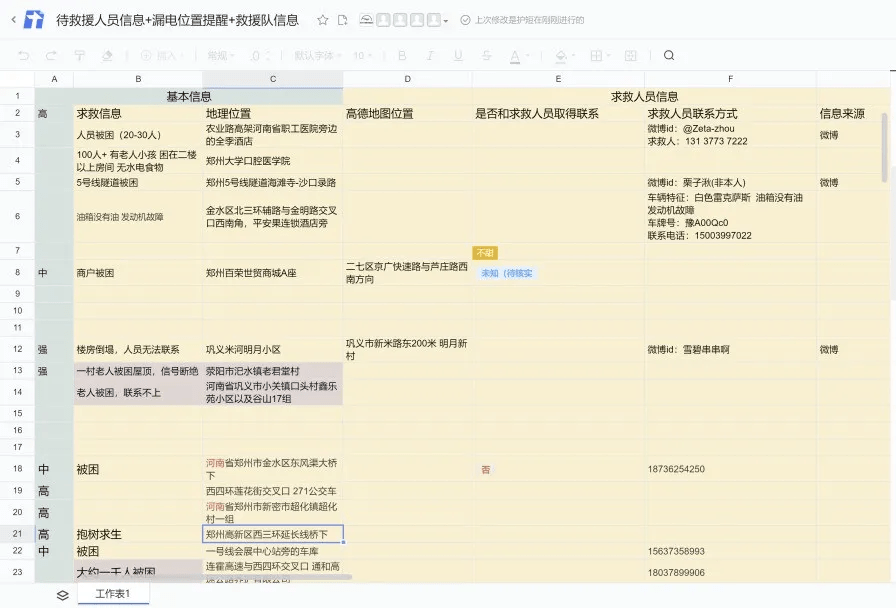896x608 pixels.
Task: Toggle bold formatting
Action: click(402, 55)
